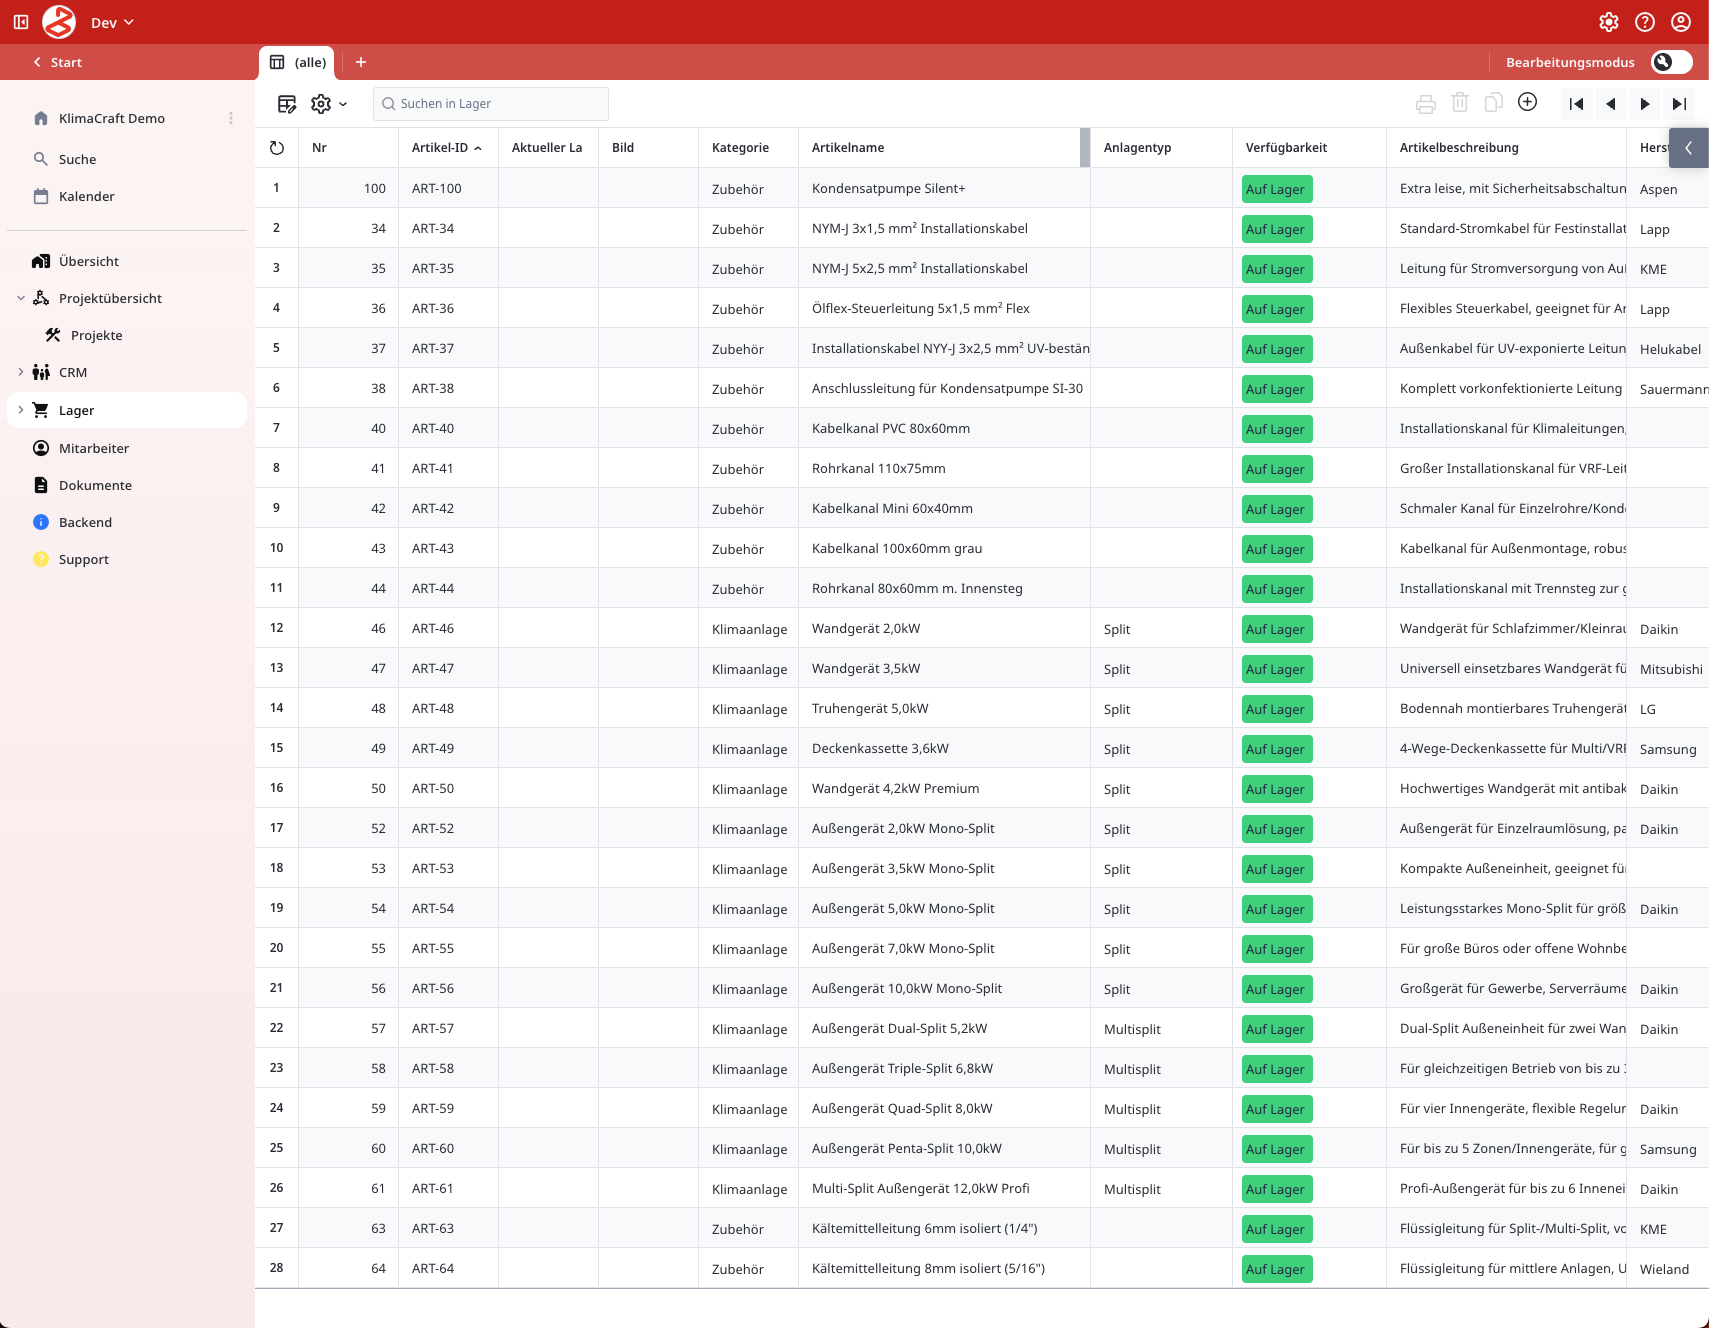Sort by the Artikel-ID column header
This screenshot has width=1709, height=1328.
(440, 148)
